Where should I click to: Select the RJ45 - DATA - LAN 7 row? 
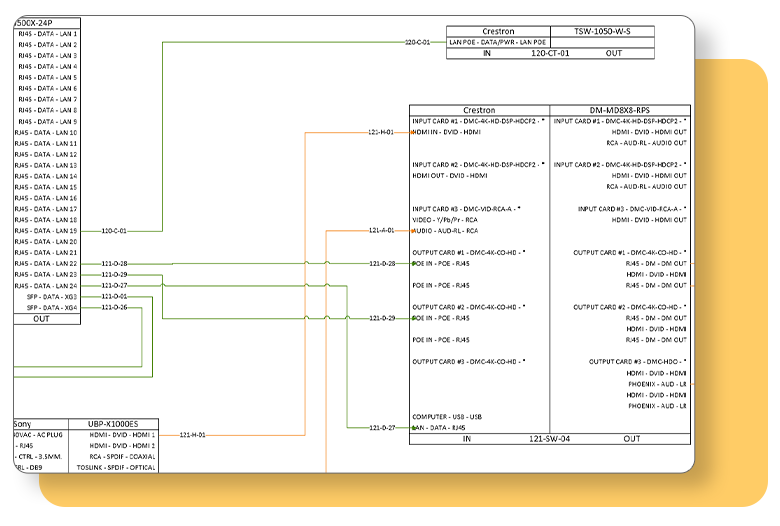pos(48,100)
